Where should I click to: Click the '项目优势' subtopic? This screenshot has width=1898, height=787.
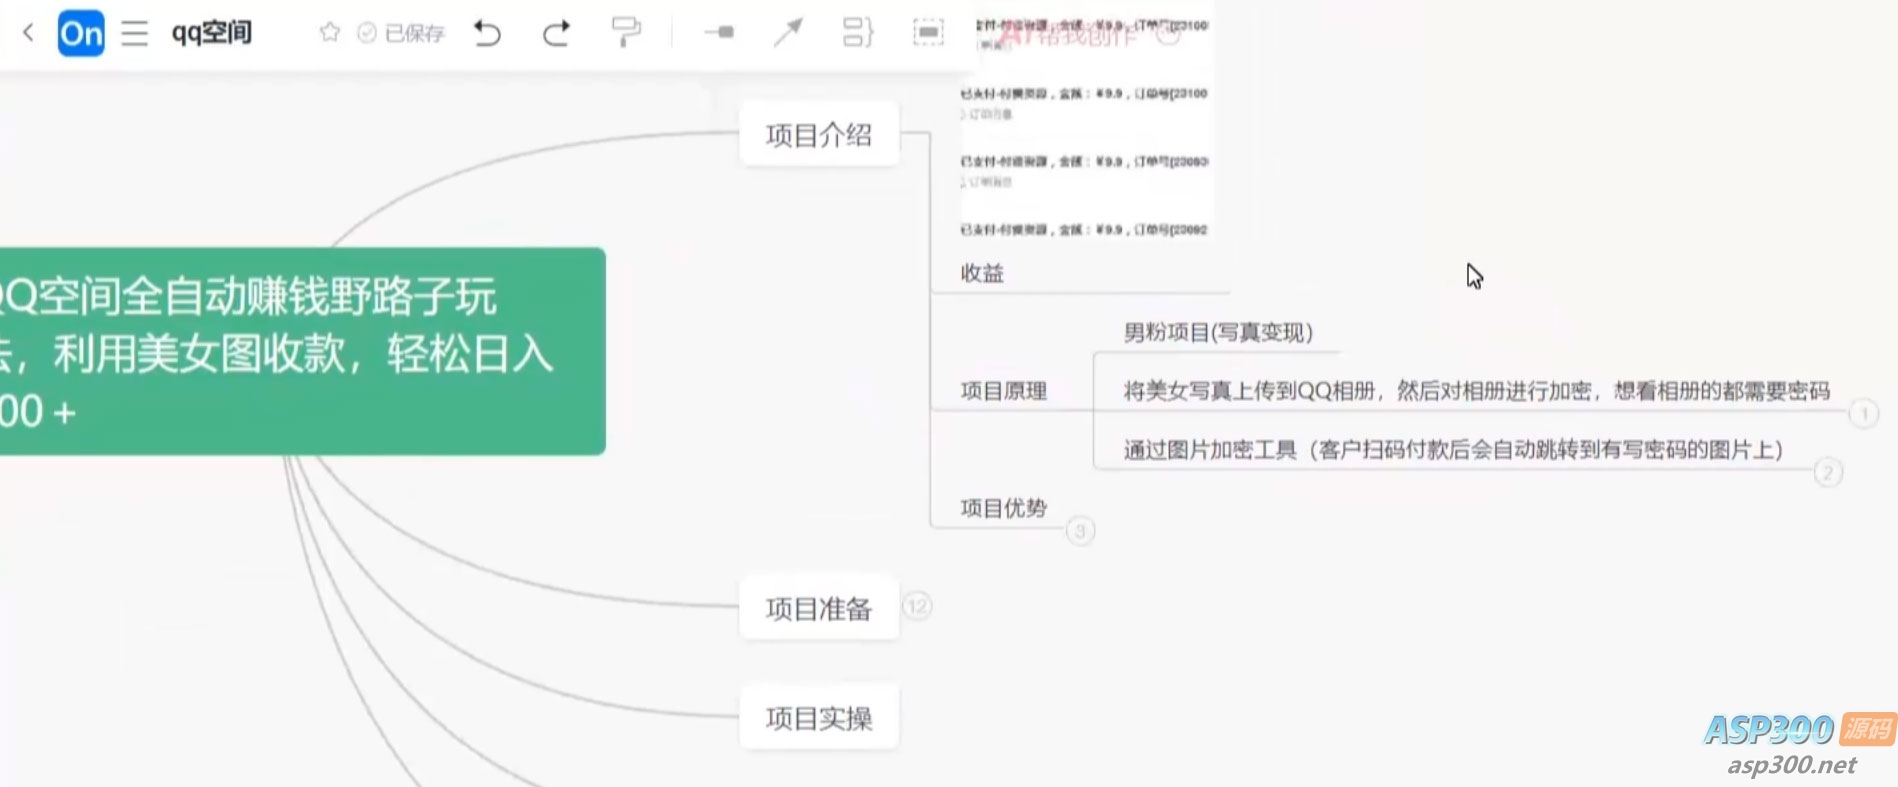pyautogui.click(x=1004, y=508)
